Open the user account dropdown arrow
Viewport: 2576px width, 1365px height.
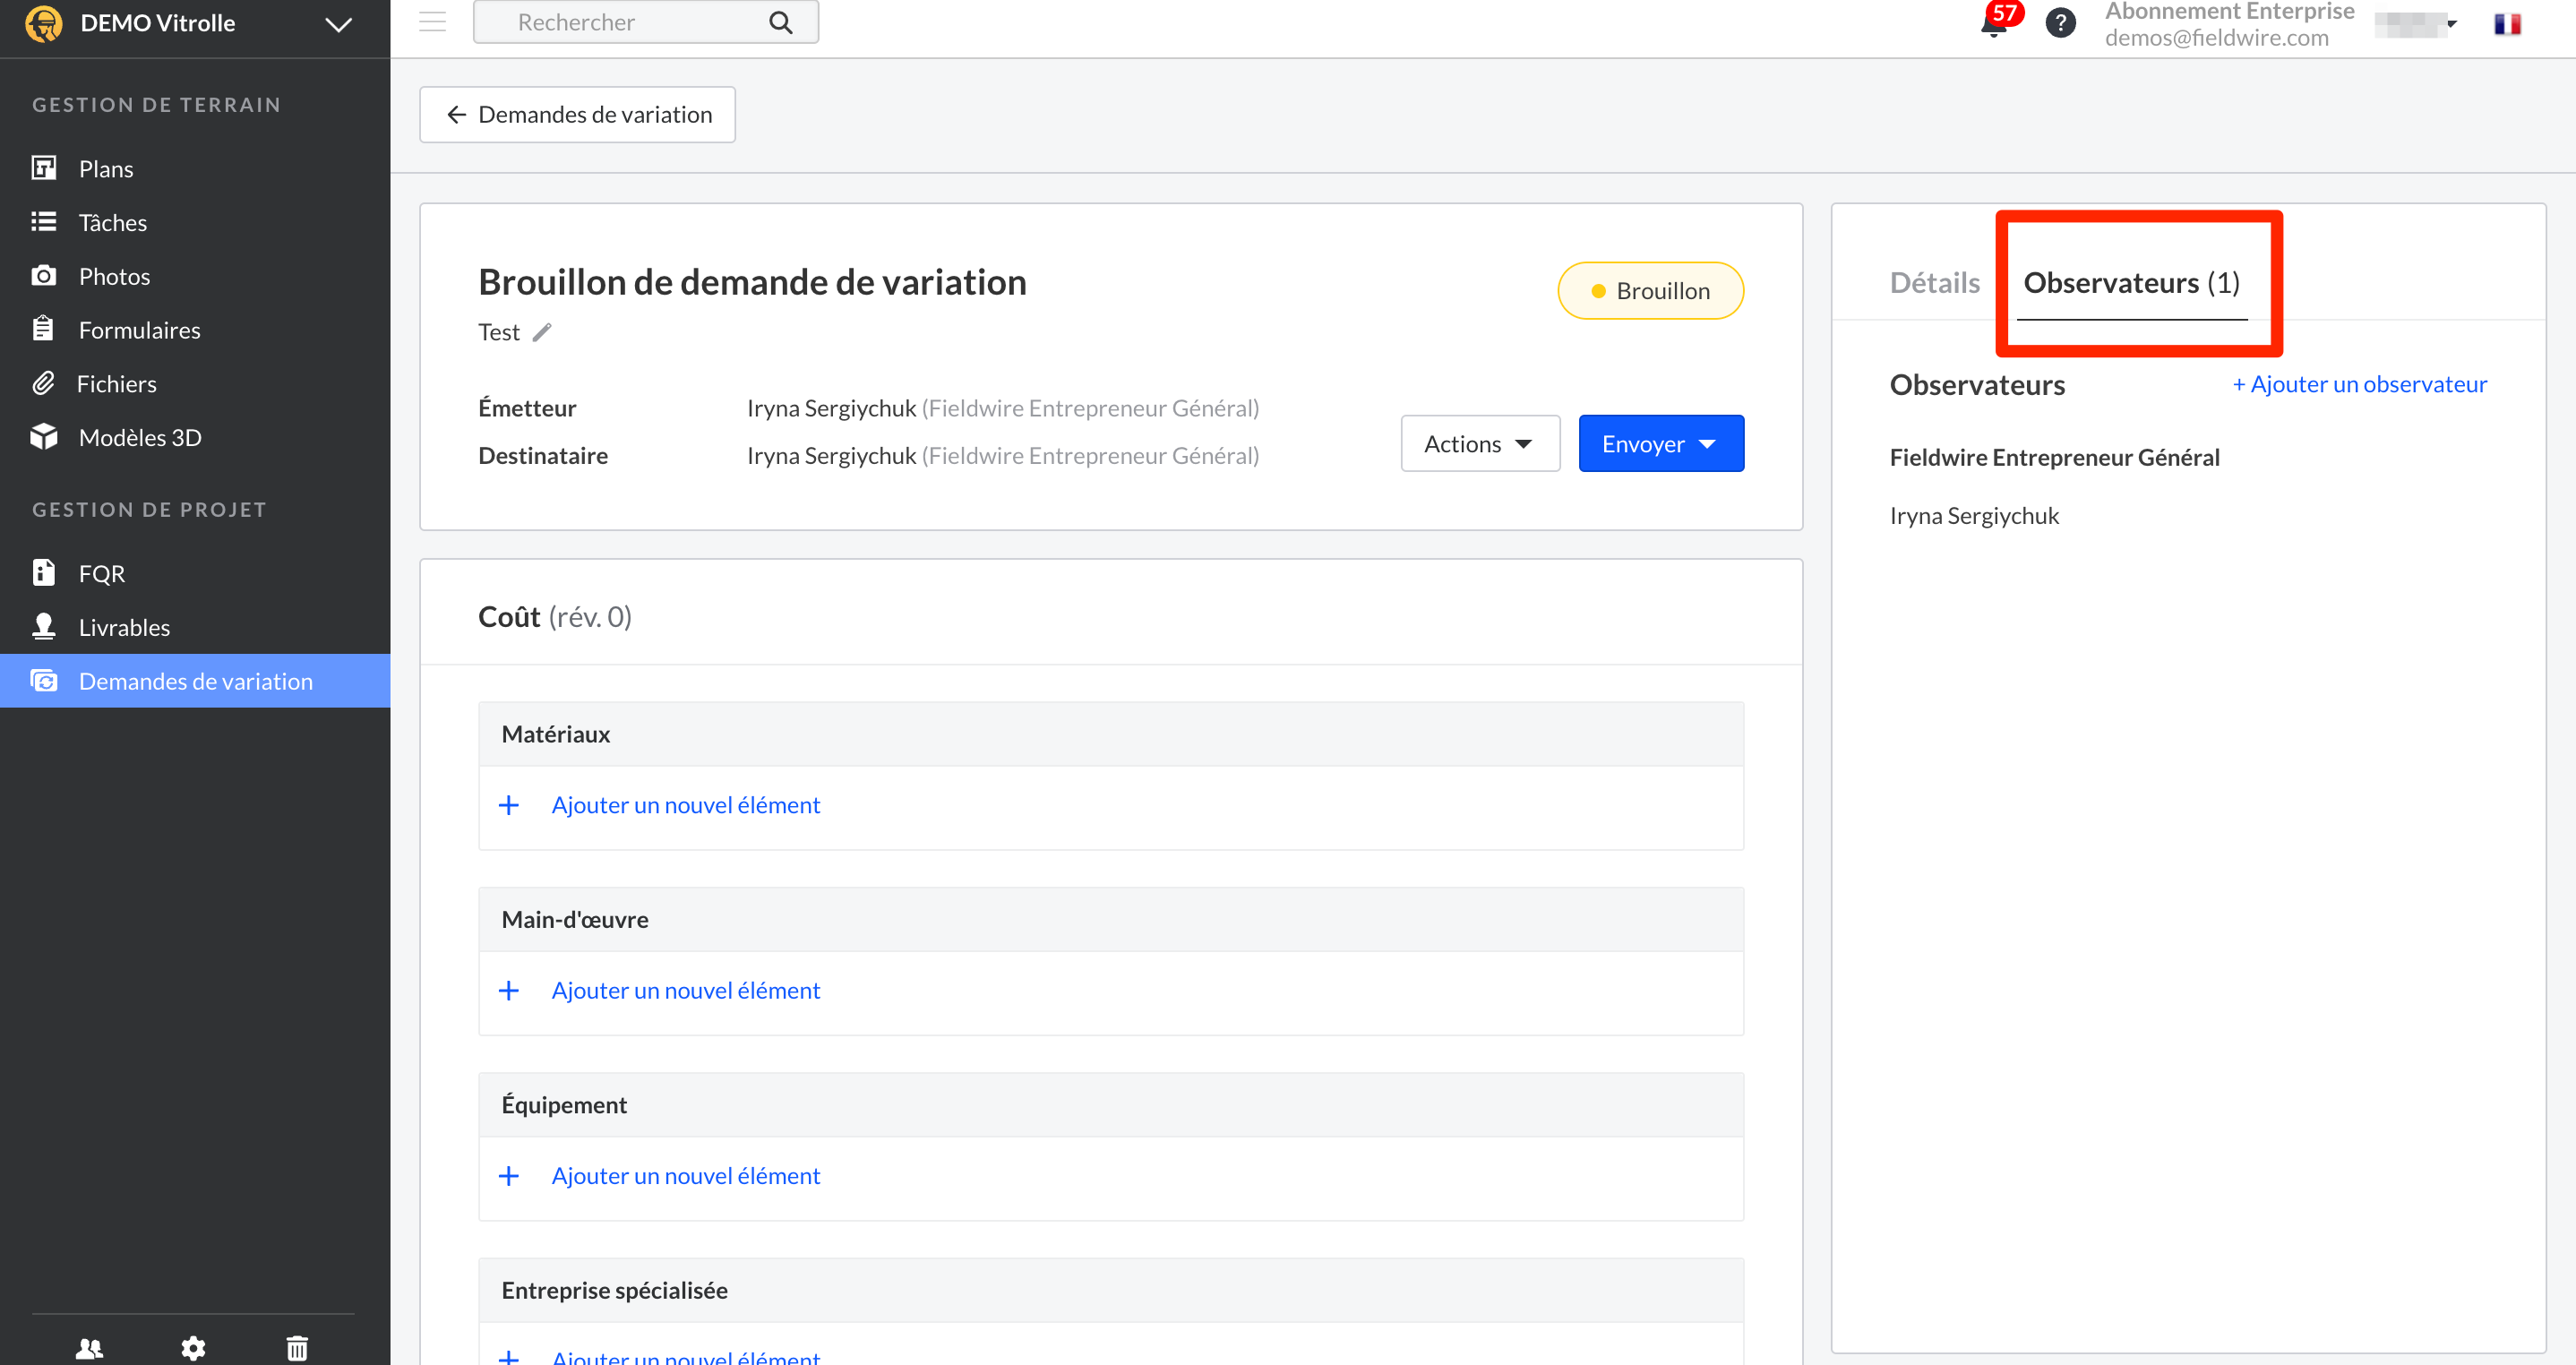tap(2452, 23)
